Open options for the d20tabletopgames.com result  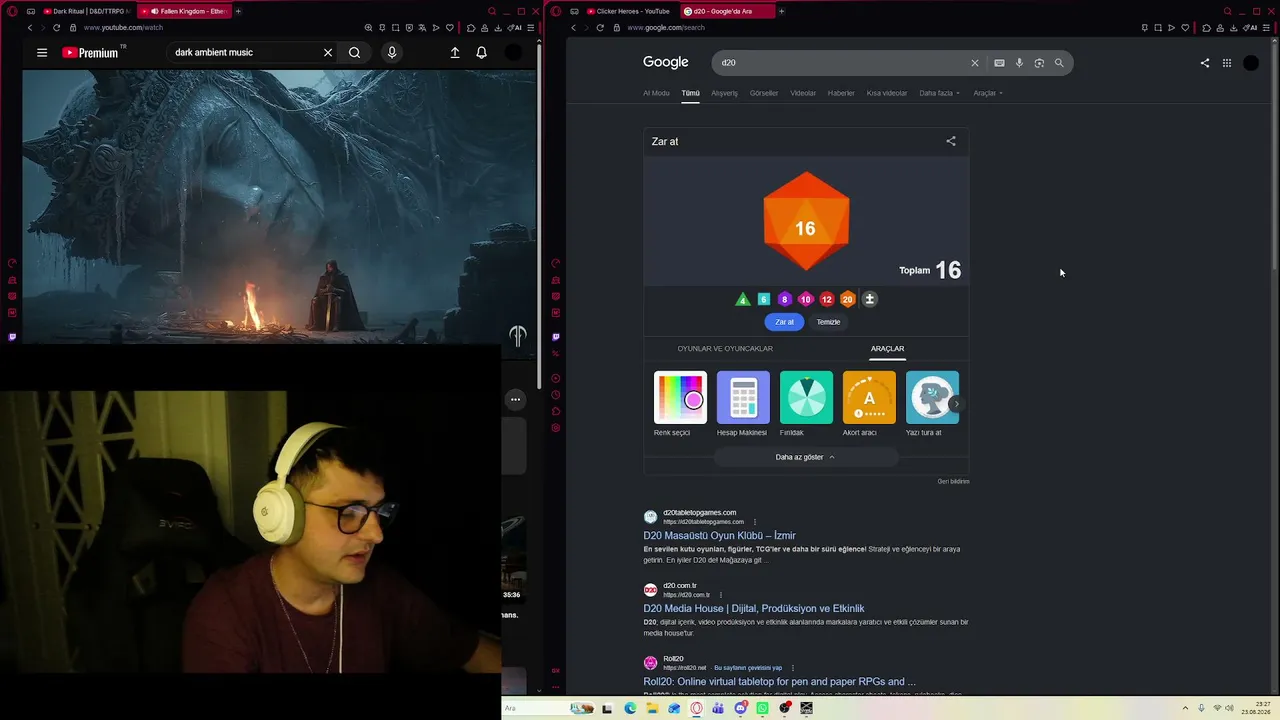[755, 522]
